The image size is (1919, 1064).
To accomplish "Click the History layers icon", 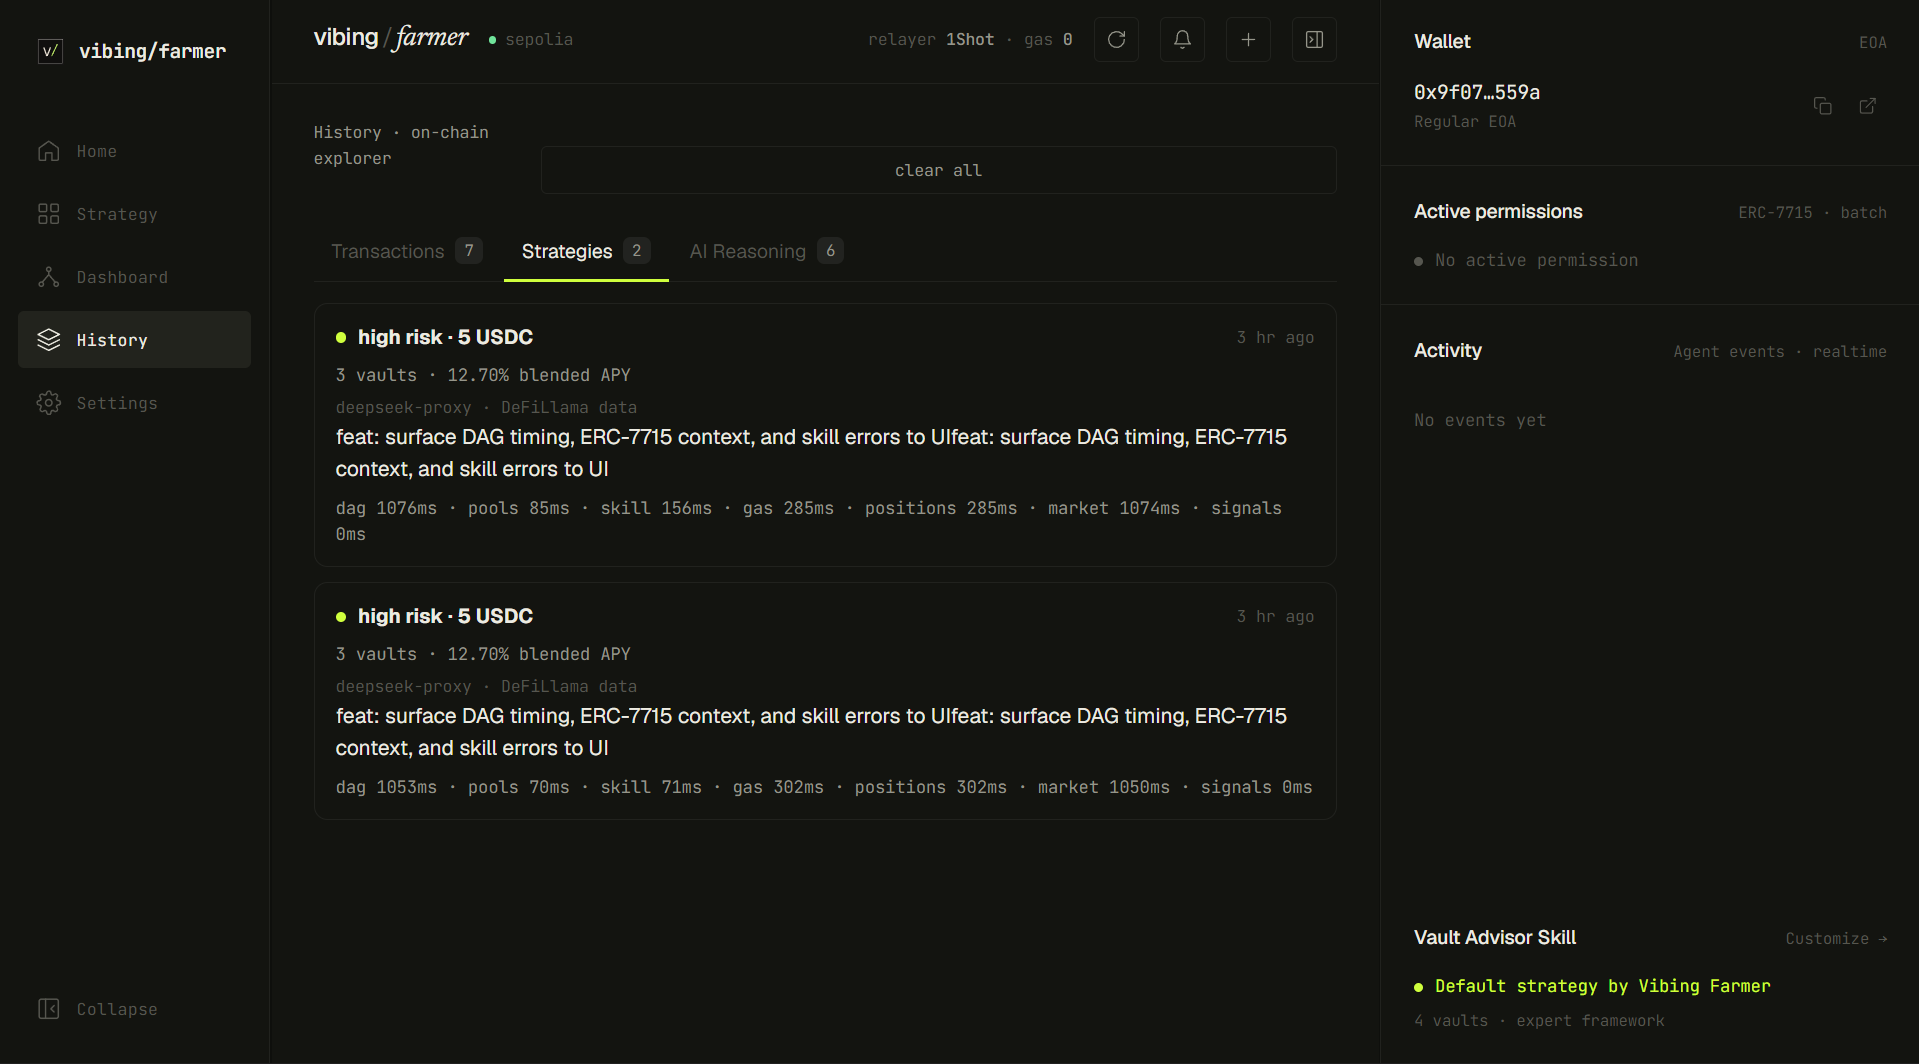I will (49, 340).
